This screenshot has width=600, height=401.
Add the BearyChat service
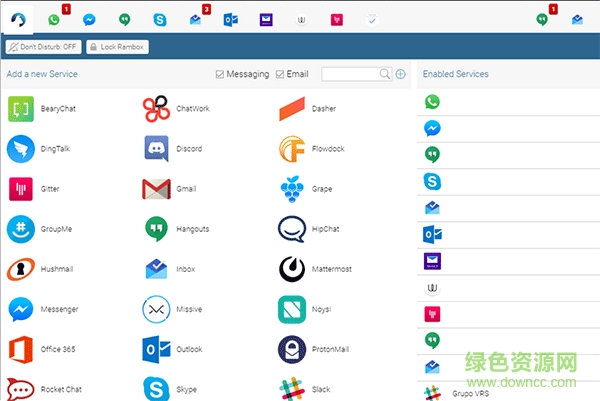pos(42,109)
